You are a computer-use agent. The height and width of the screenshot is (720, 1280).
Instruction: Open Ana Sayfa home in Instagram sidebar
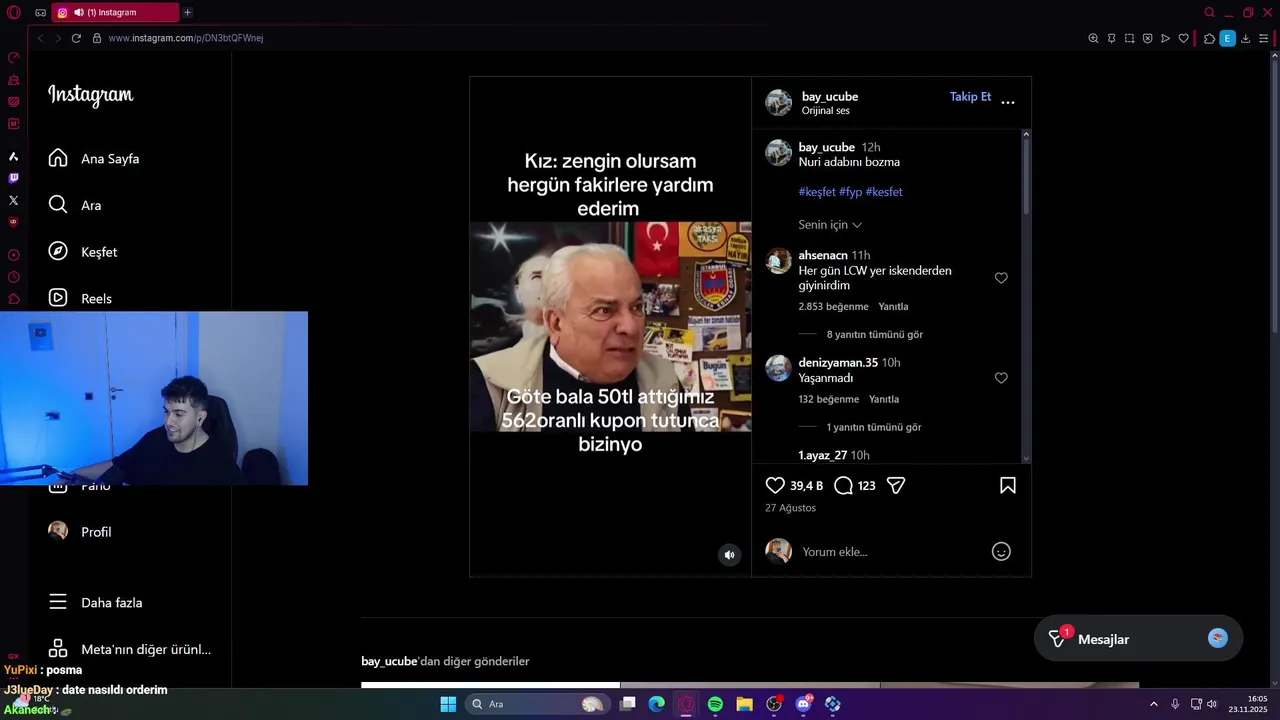94,158
